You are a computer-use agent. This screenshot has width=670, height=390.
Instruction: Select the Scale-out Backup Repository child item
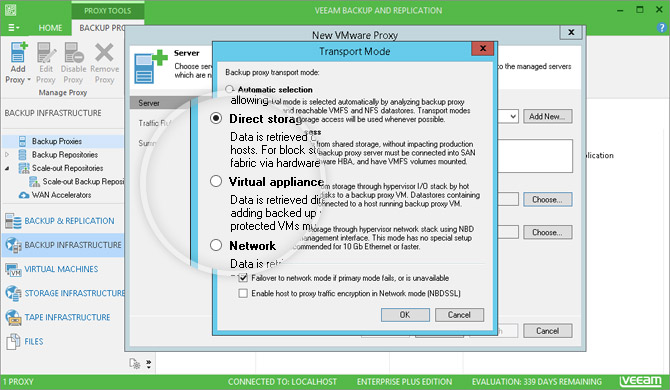[83, 182]
